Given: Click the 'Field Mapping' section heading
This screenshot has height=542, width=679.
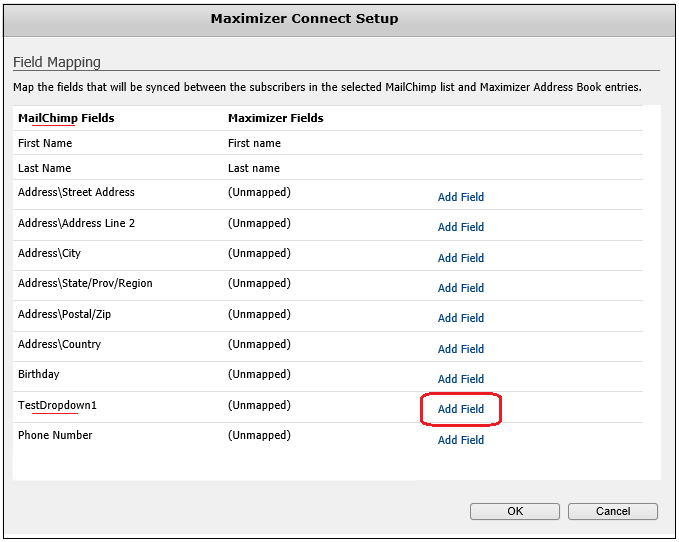Looking at the screenshot, I should click(x=57, y=62).
